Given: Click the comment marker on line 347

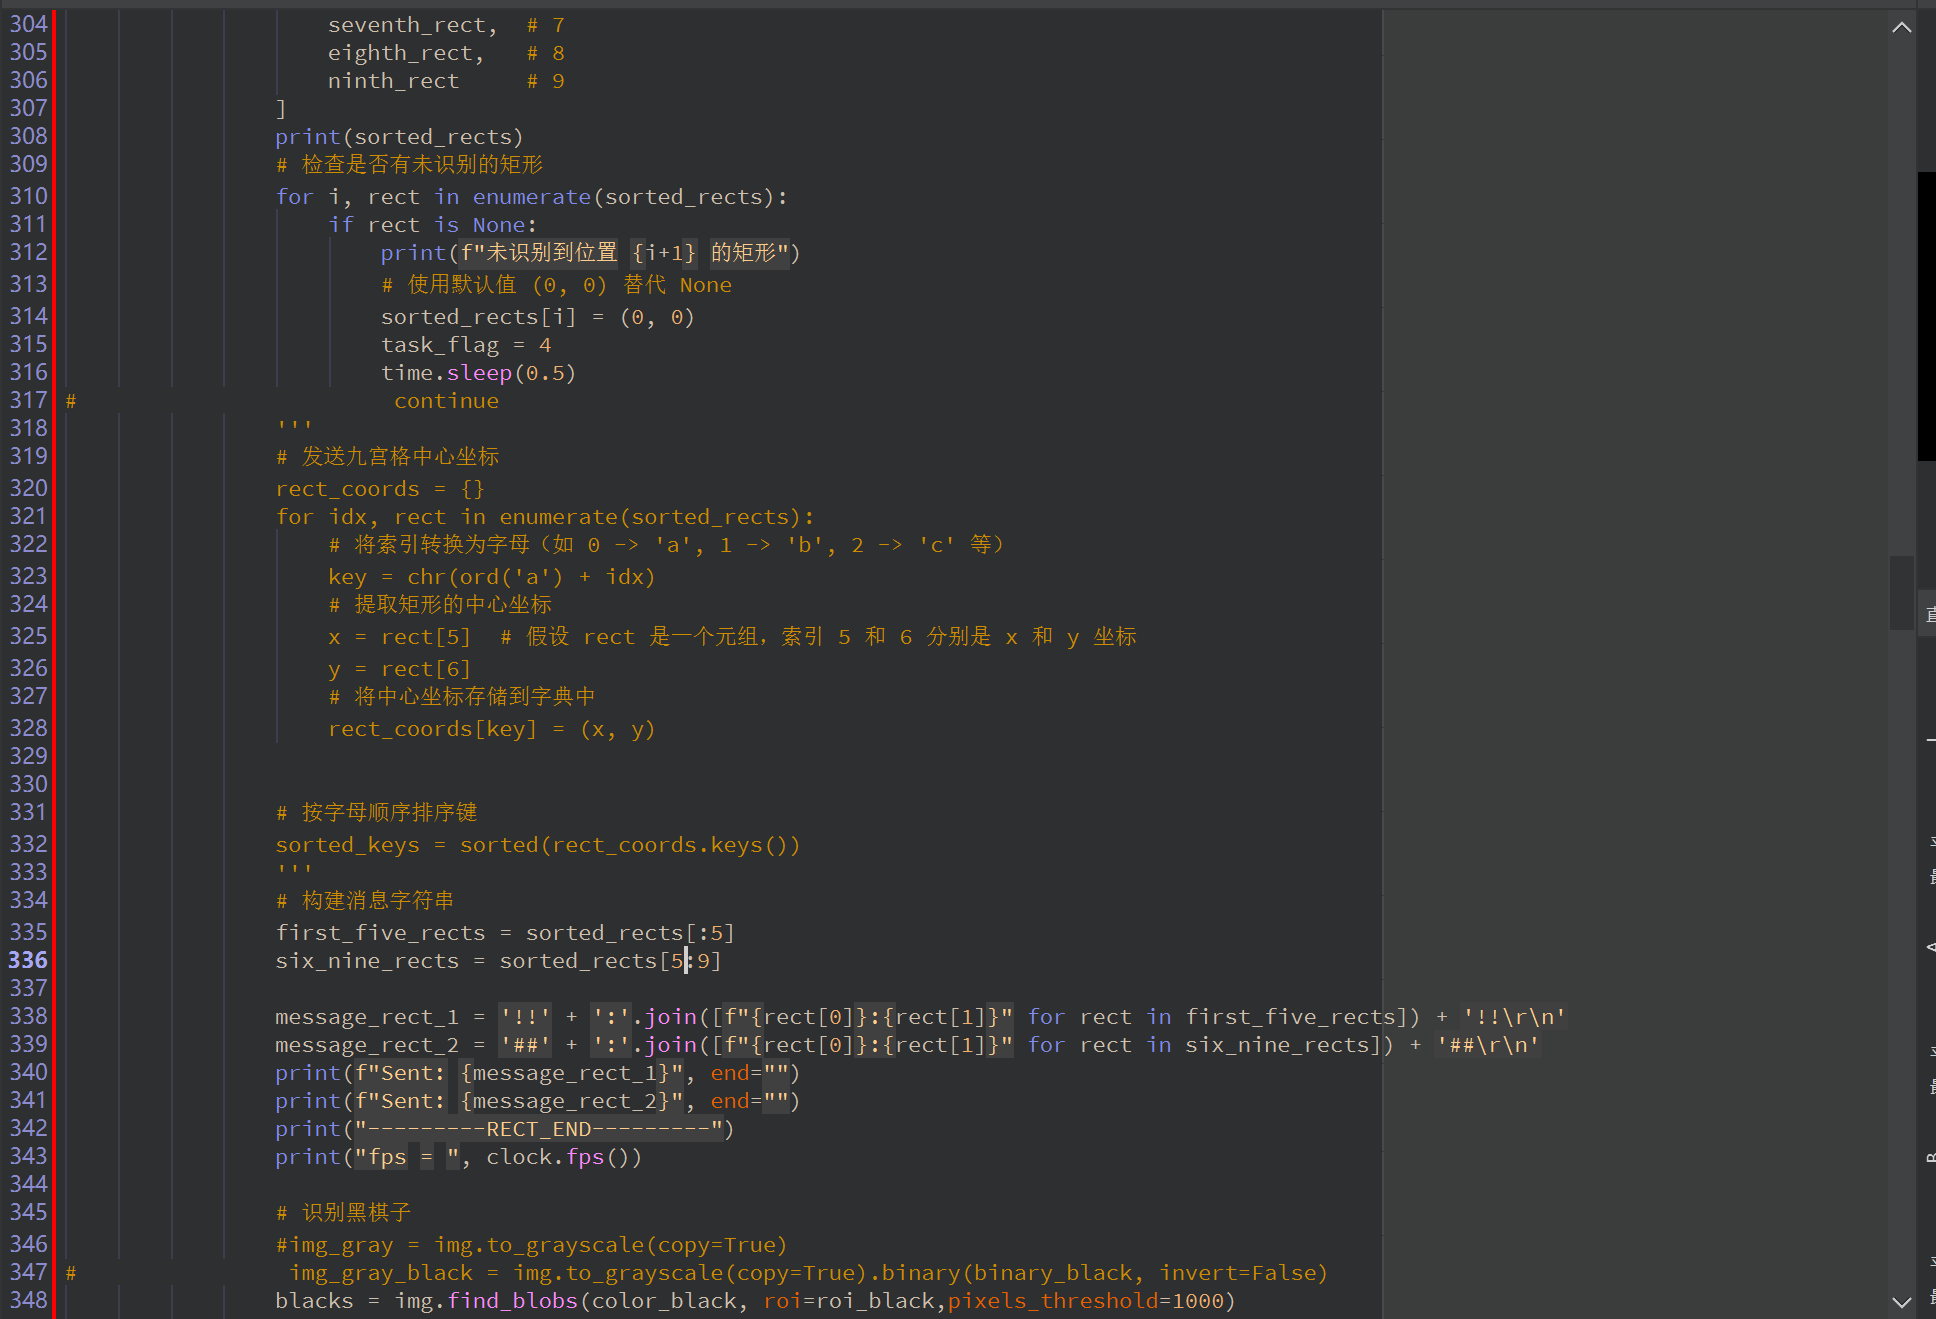Looking at the screenshot, I should [71, 1273].
